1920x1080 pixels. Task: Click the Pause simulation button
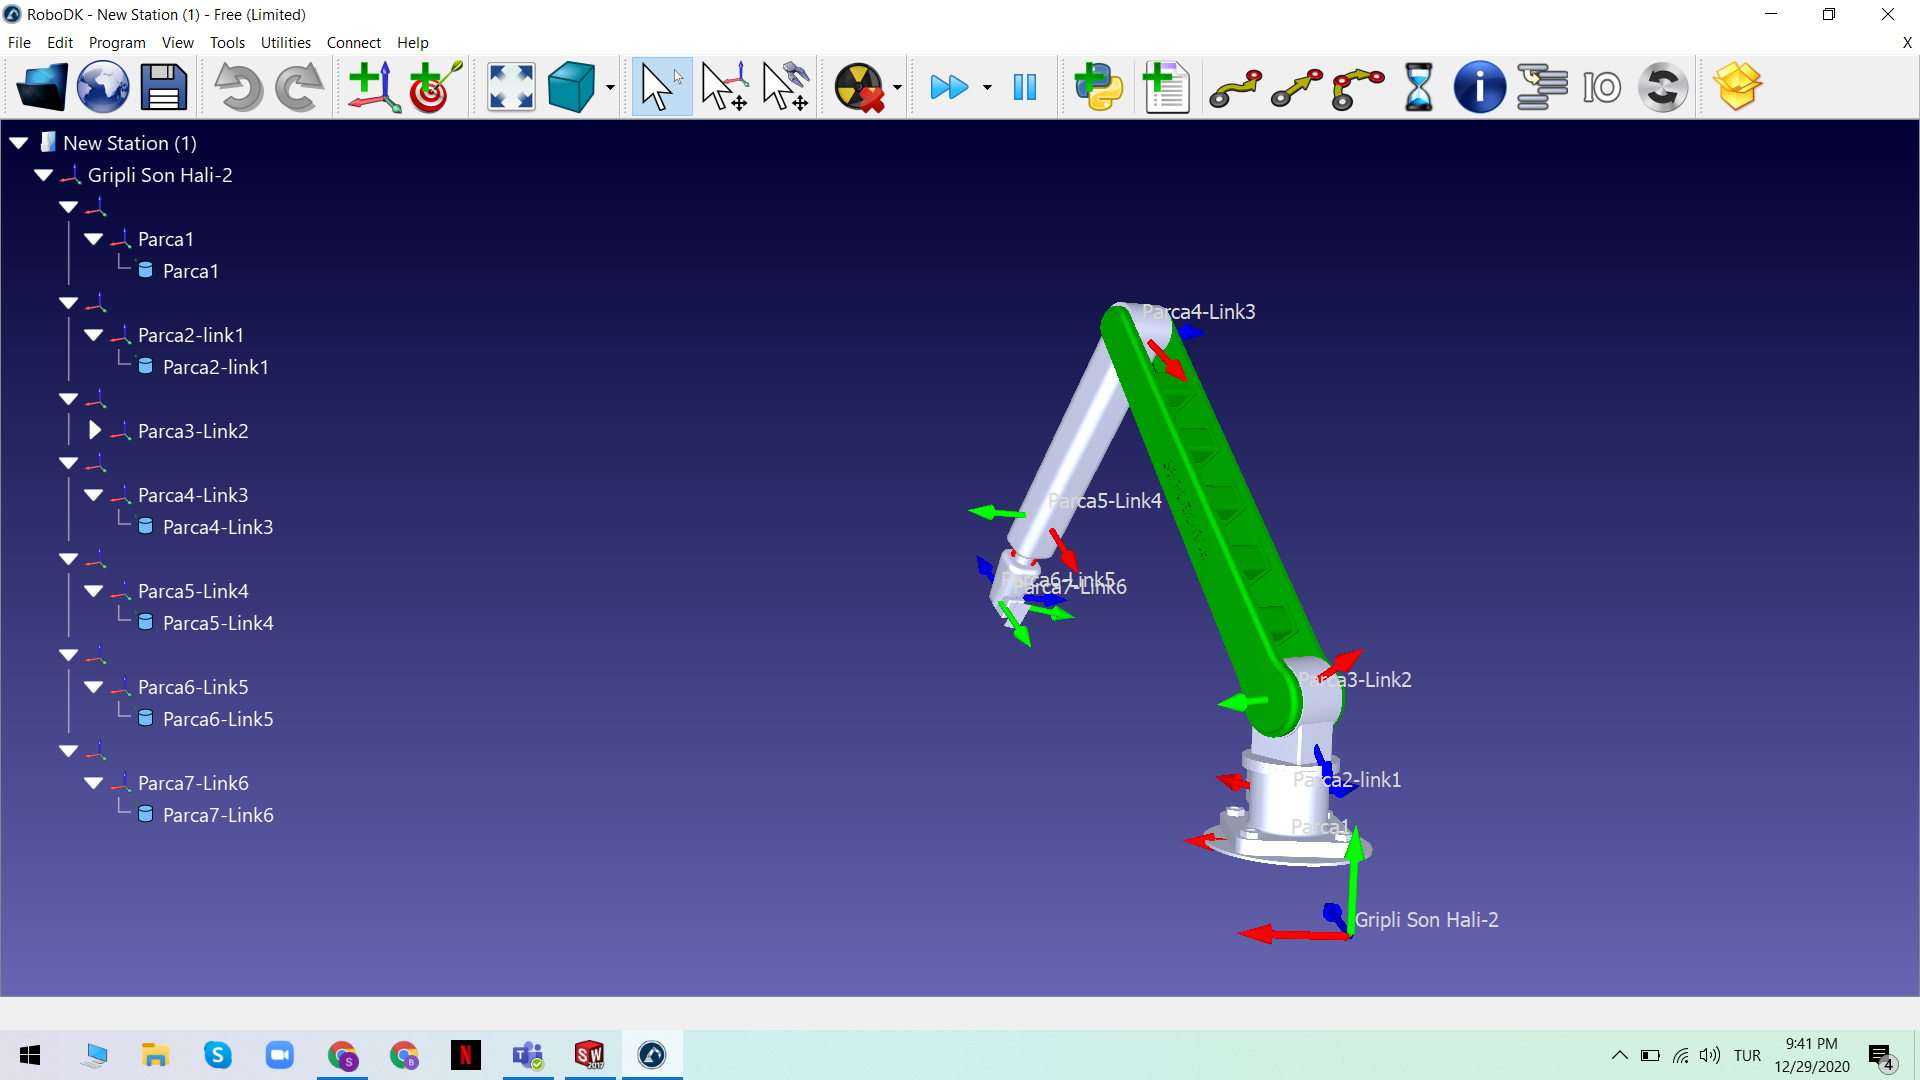(1025, 87)
